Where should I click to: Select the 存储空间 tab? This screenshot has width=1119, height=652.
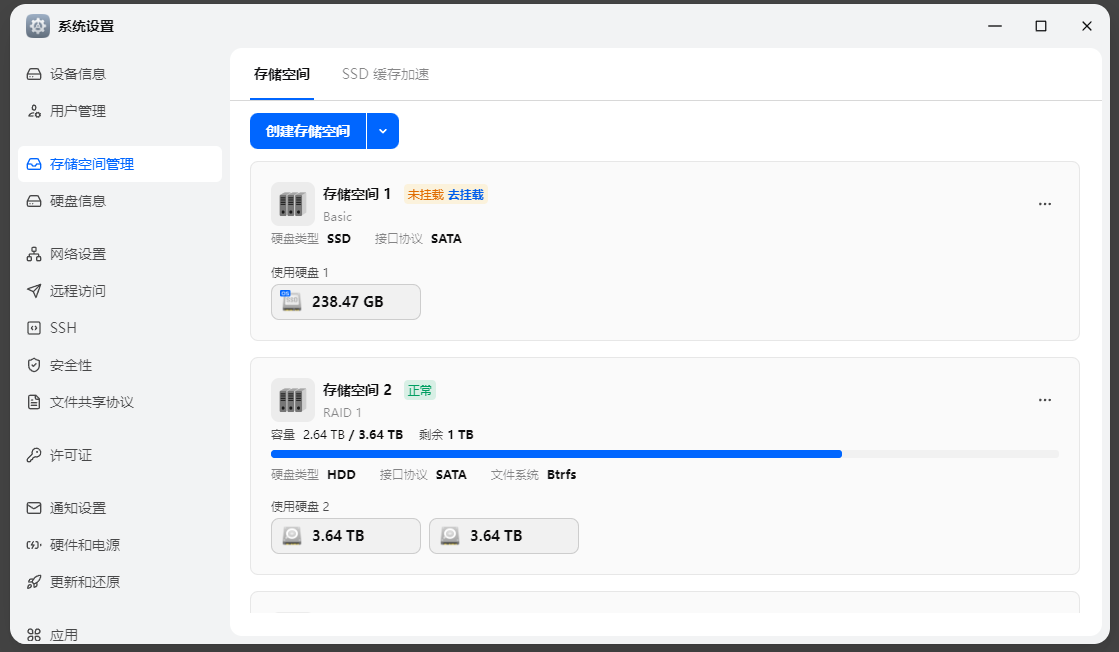282,74
